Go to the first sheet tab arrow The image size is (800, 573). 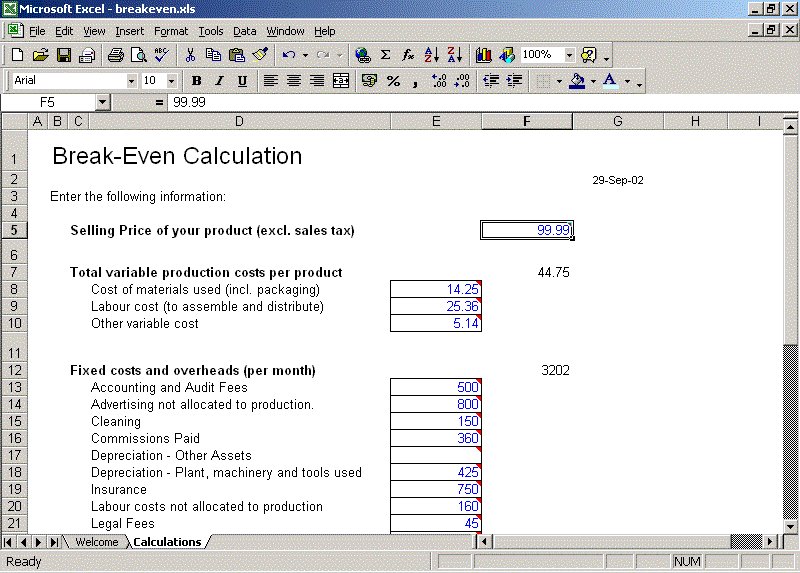(8, 542)
